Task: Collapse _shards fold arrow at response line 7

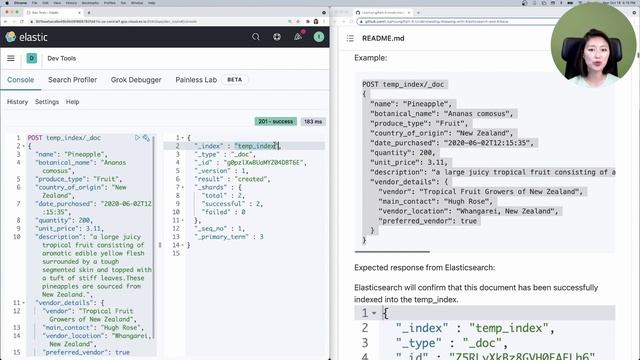Action: click(x=182, y=187)
